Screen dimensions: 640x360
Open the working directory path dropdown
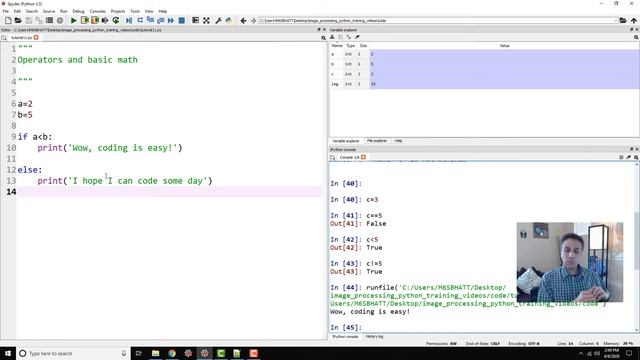pos(615,20)
